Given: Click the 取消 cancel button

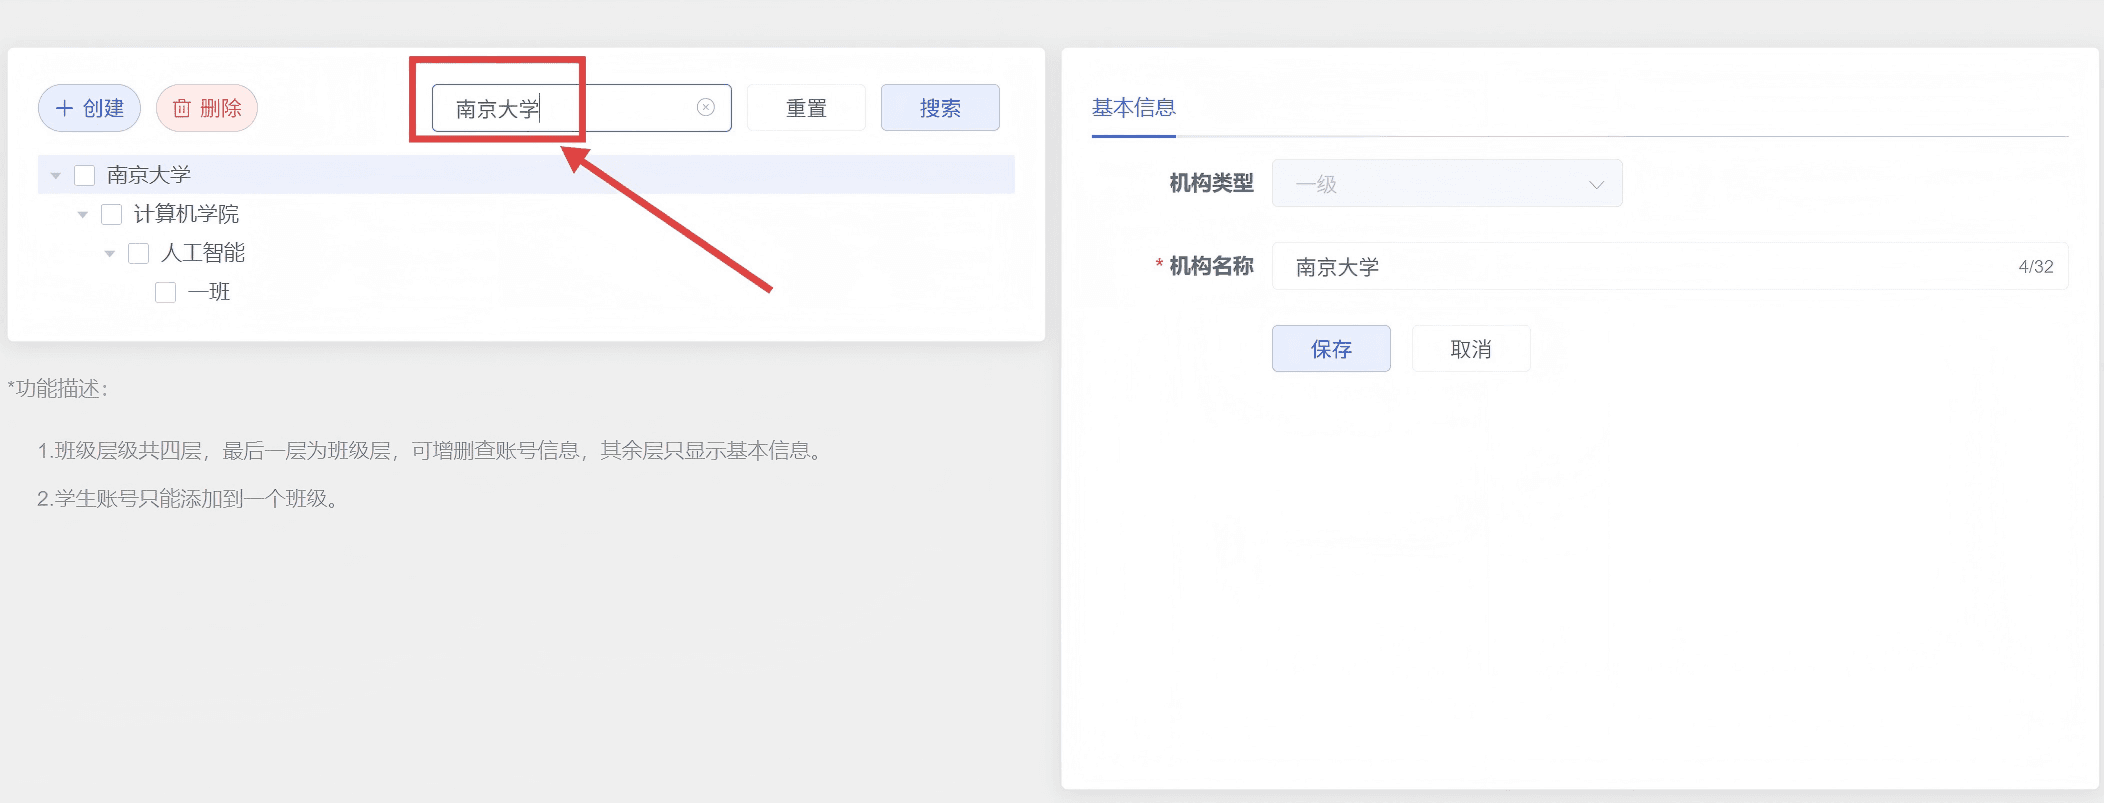Looking at the screenshot, I should pos(1470,349).
